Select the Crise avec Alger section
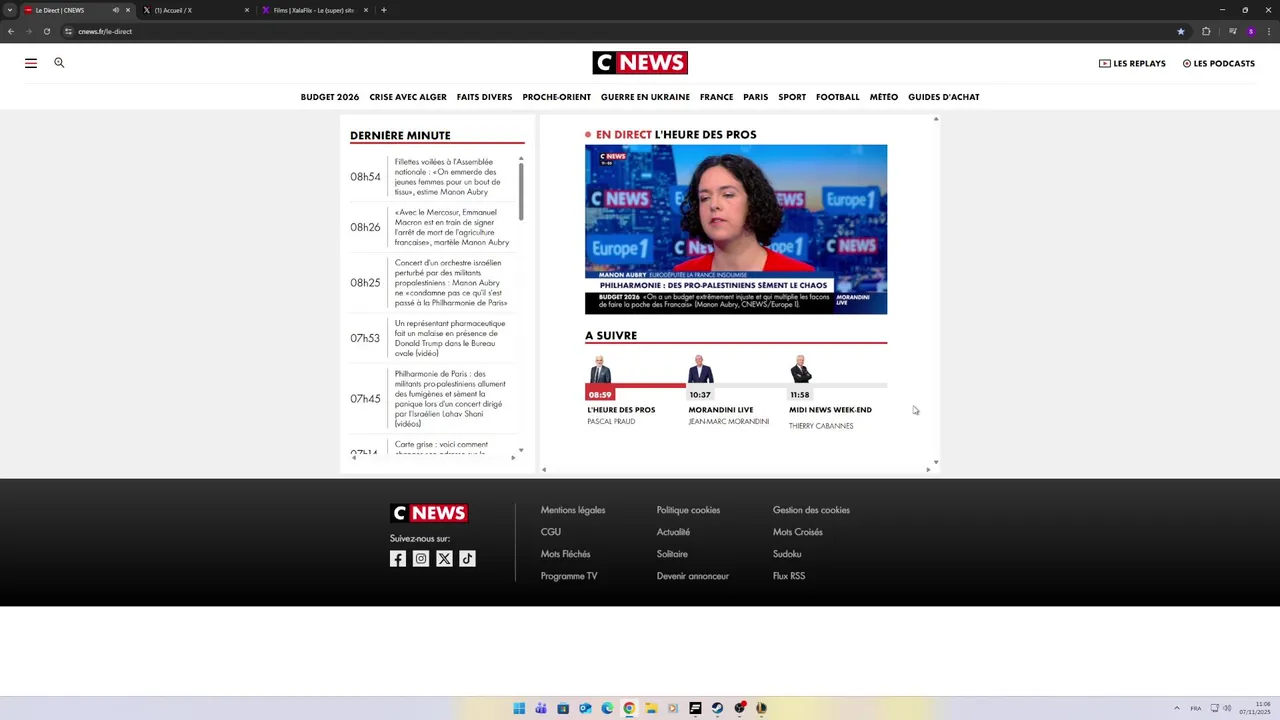1280x720 pixels. pyautogui.click(x=408, y=97)
